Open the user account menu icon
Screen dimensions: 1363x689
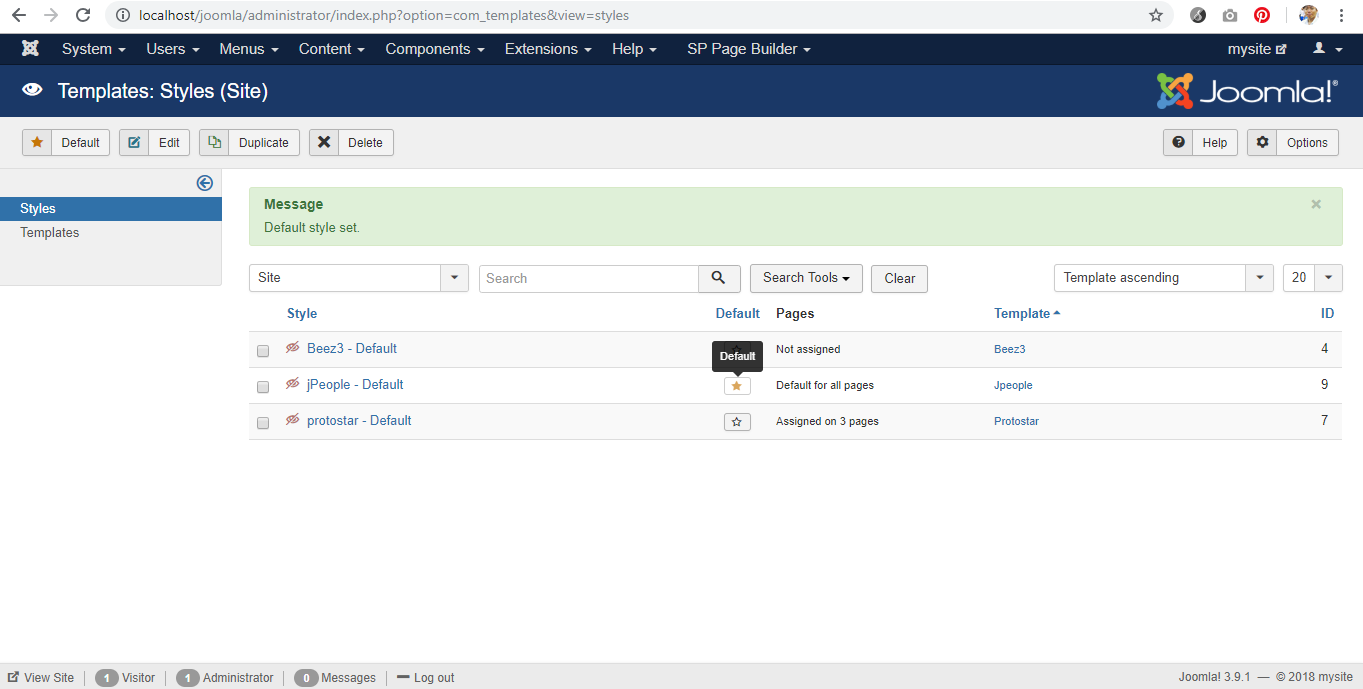(1327, 49)
